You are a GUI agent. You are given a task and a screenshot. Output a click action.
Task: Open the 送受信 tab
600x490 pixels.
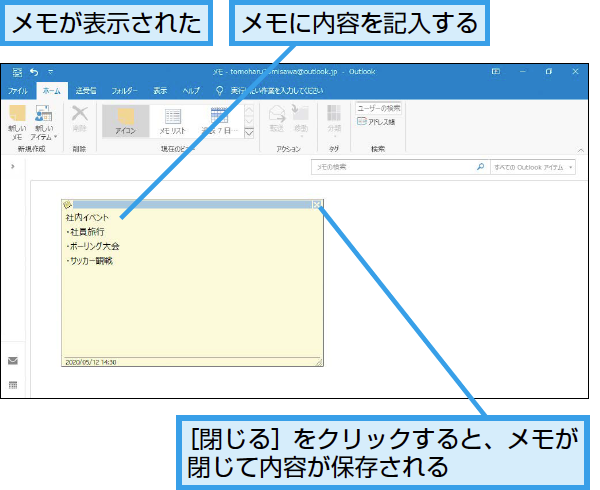click(x=86, y=91)
